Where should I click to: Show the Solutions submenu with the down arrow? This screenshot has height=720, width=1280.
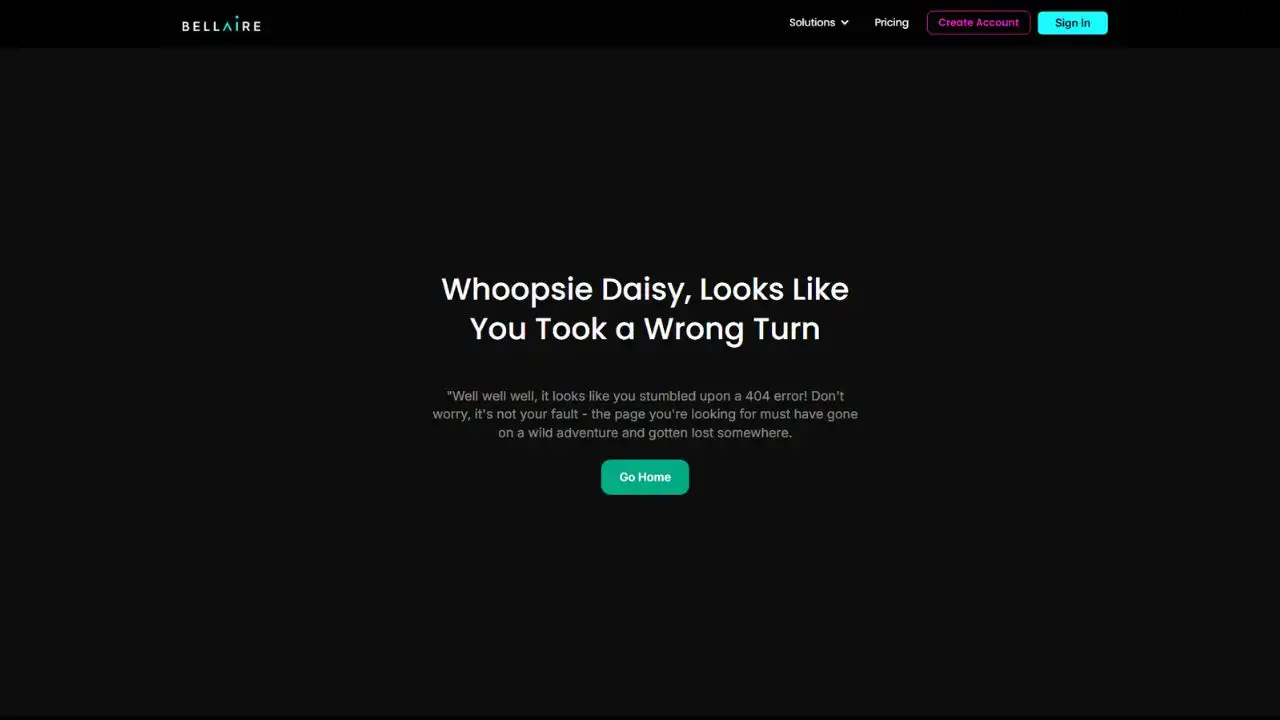coord(845,23)
